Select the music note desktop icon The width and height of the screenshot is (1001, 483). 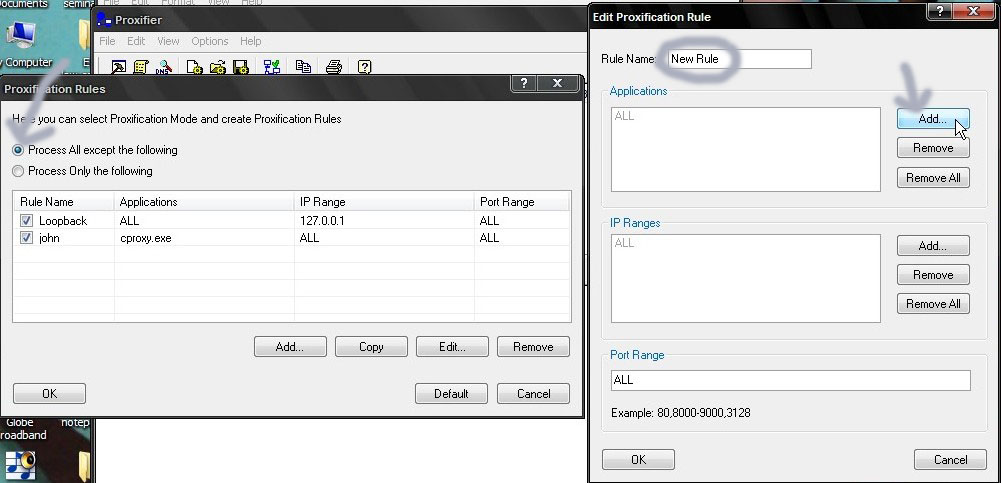click(x=21, y=466)
